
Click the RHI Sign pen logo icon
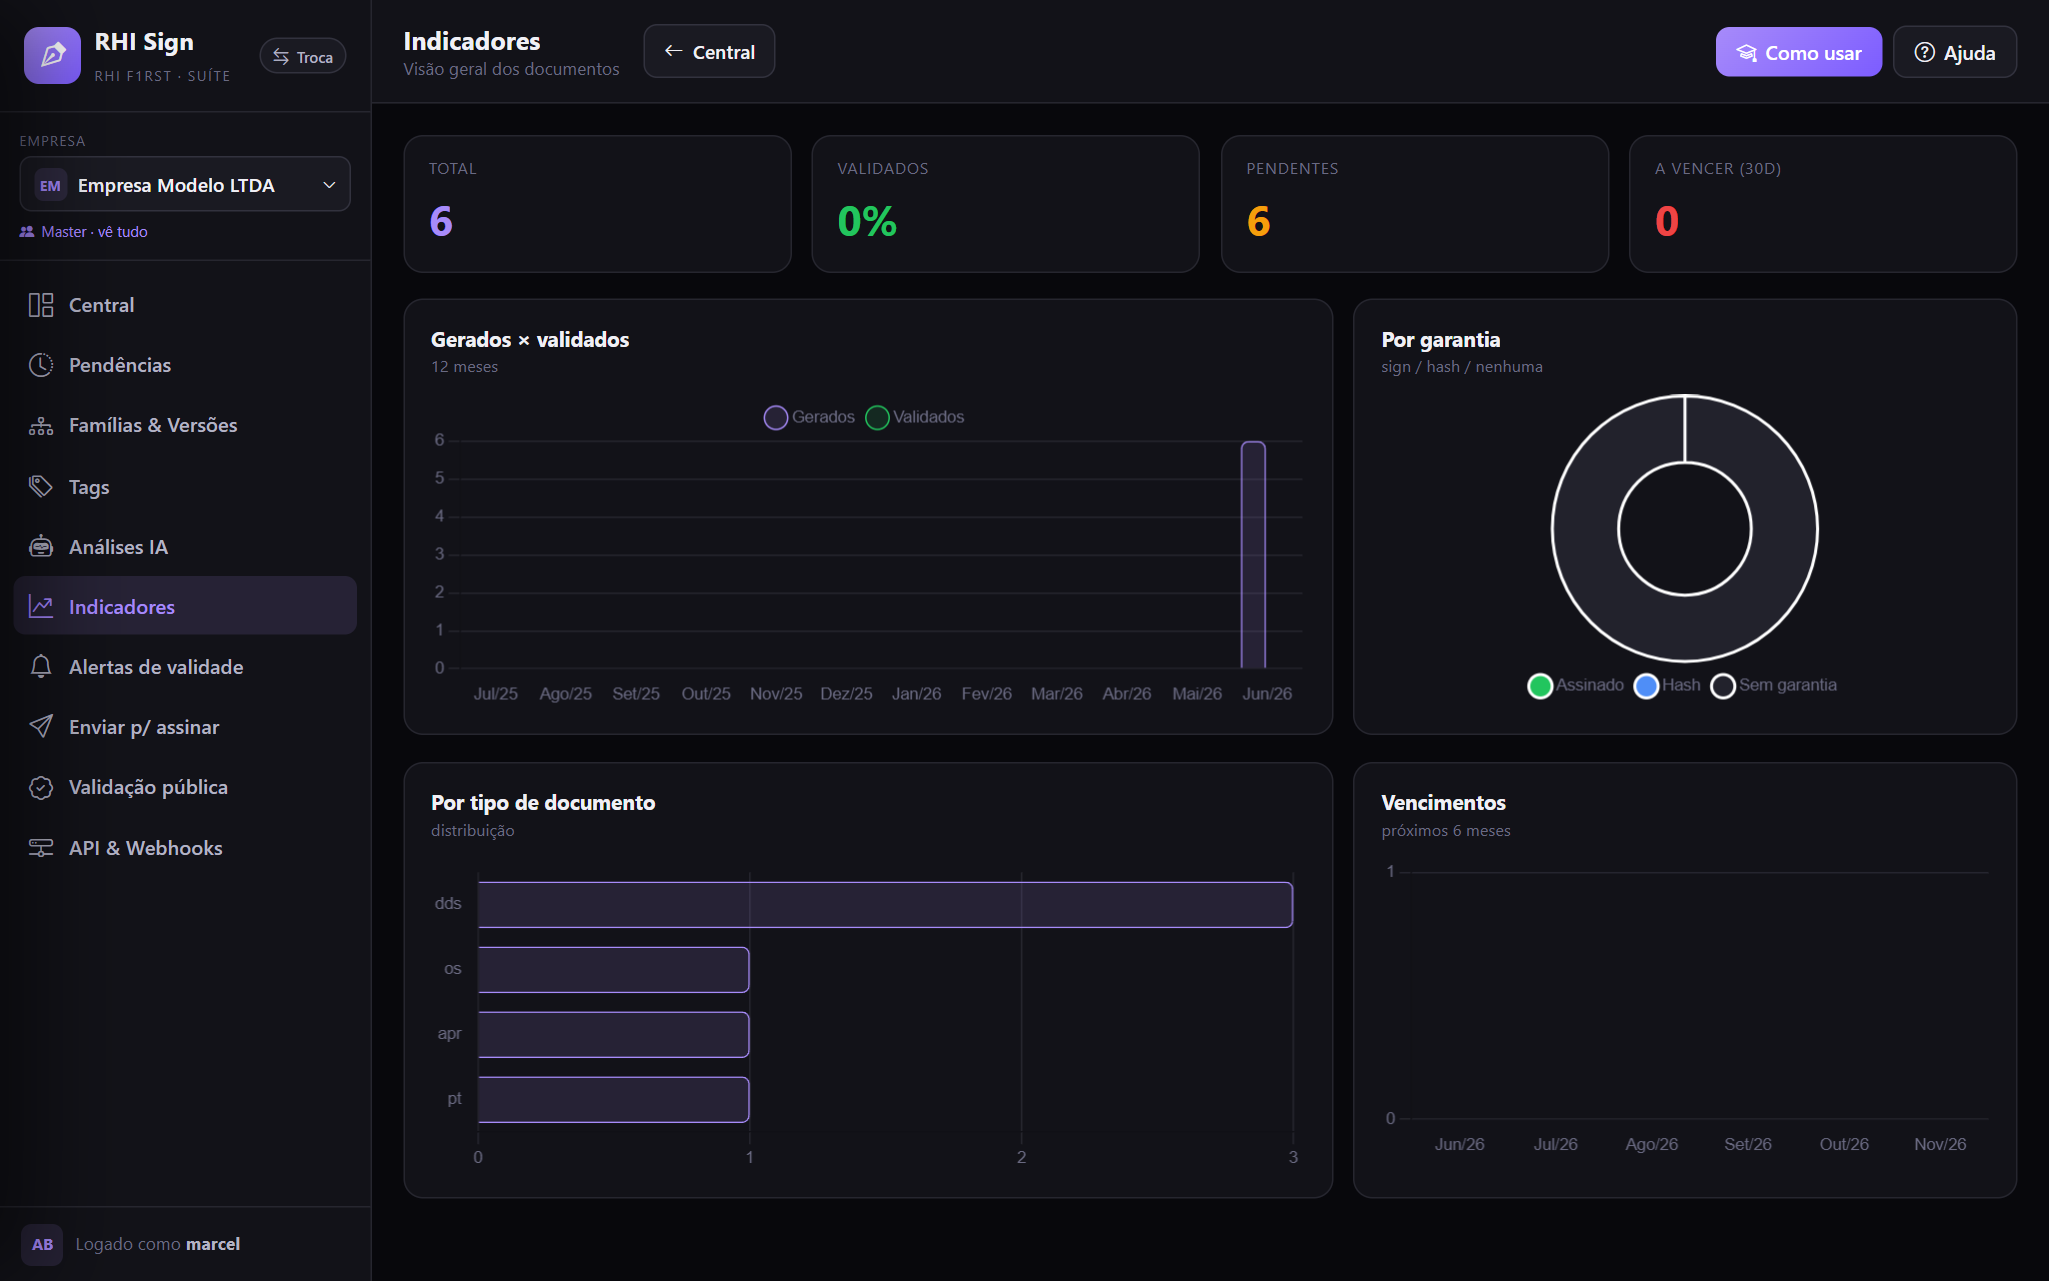(52, 55)
